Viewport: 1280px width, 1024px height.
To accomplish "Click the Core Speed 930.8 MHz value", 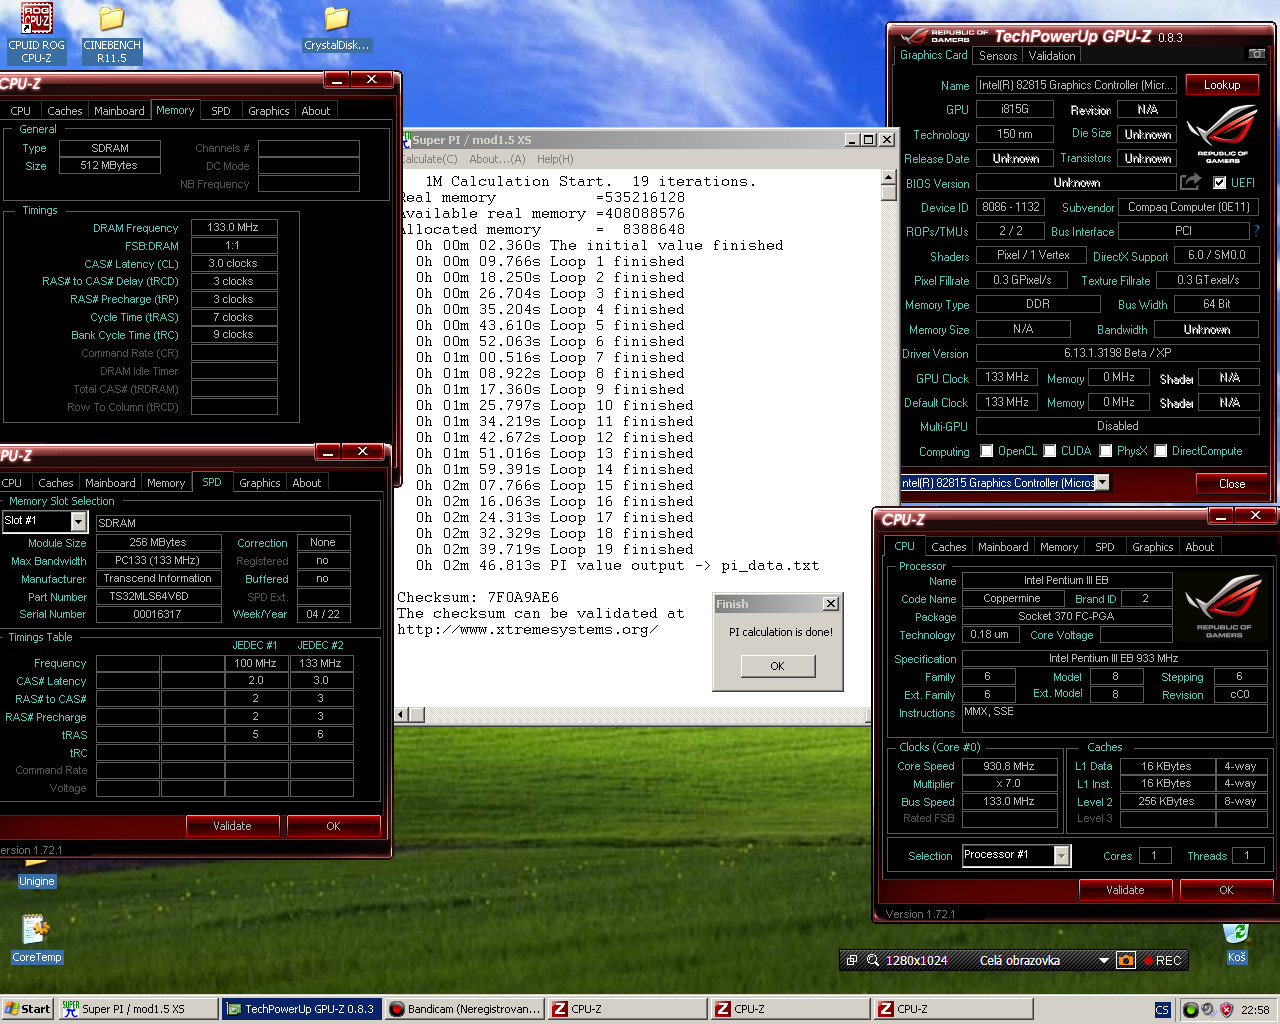I will coord(1008,767).
